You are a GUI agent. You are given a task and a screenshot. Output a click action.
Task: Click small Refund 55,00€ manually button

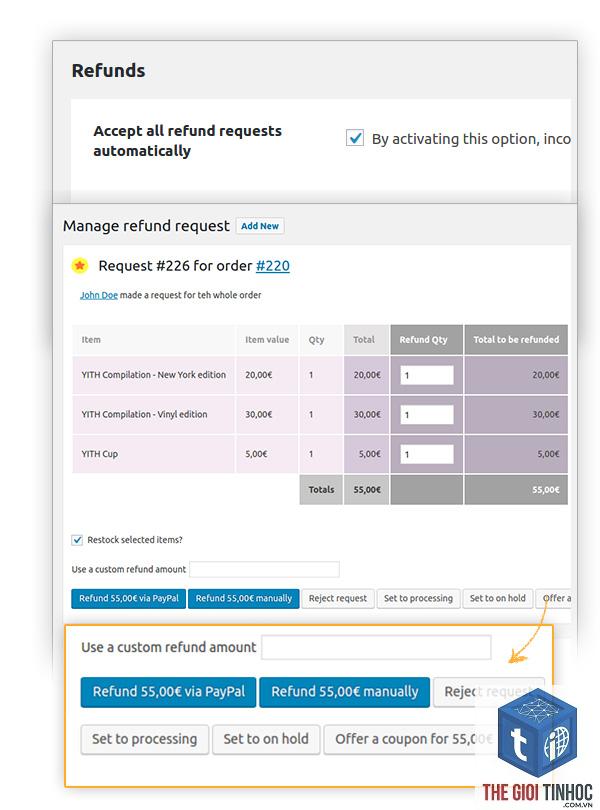click(243, 598)
